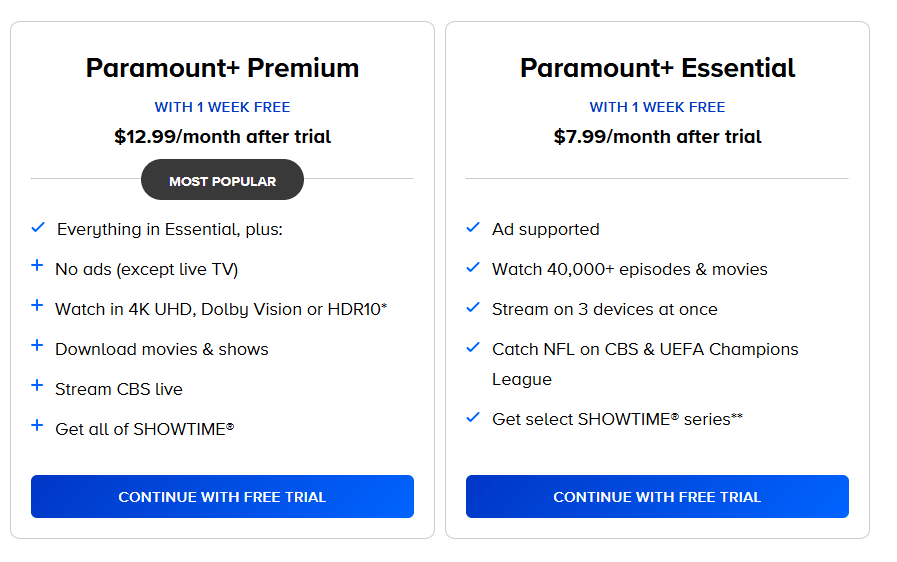Click the plus icon beside "Download movies & shows"
Screen dimensions: 897x562
pos(37,346)
